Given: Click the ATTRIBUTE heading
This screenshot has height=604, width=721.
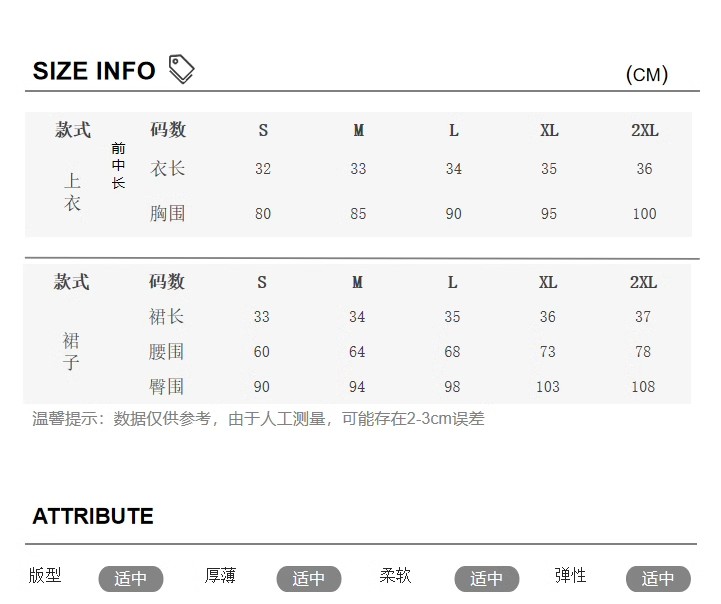Looking at the screenshot, I should click(x=93, y=516).
